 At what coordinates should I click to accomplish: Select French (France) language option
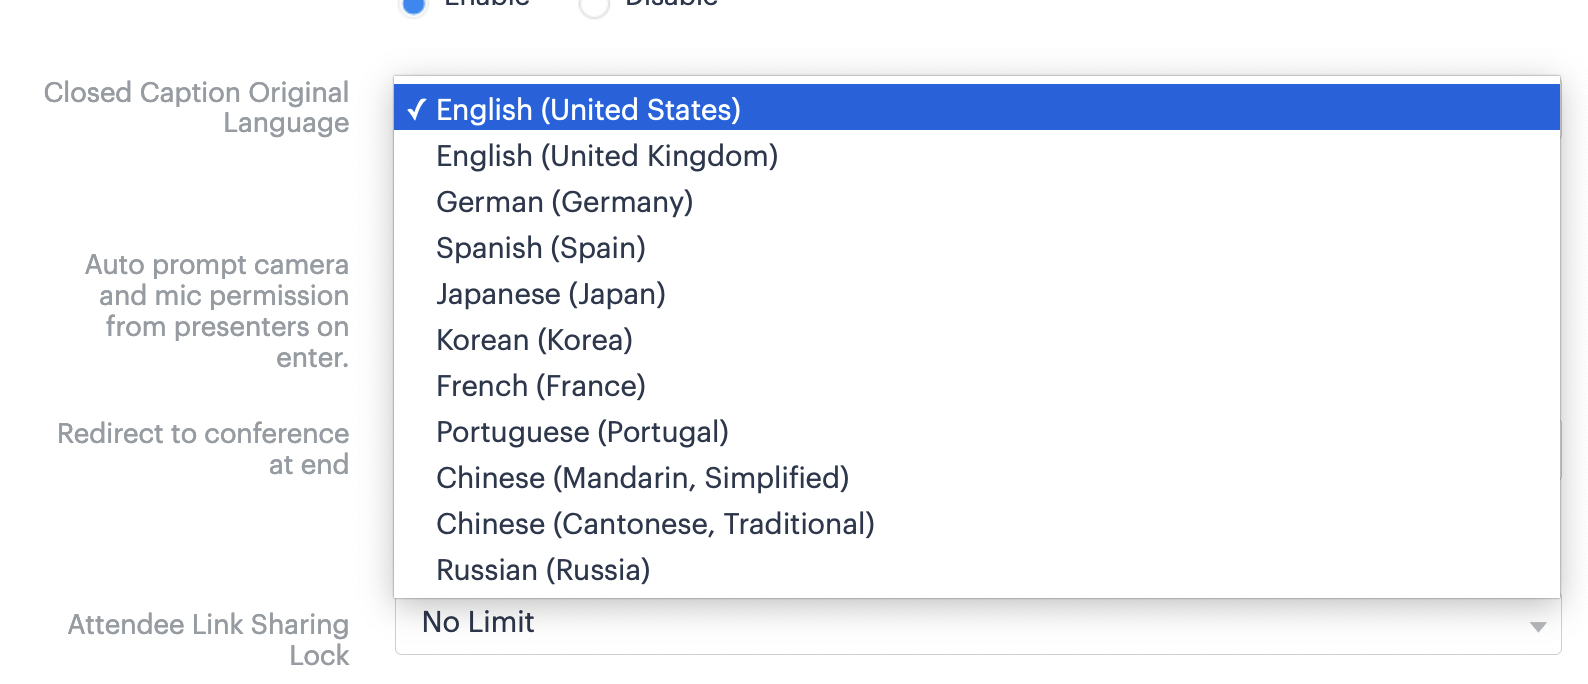(541, 386)
